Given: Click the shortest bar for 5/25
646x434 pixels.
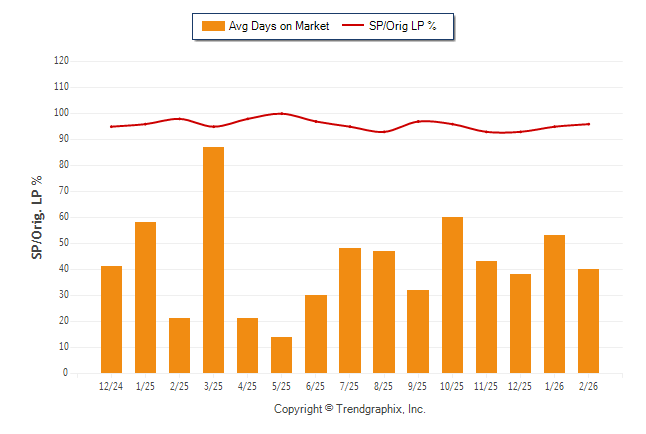Looking at the screenshot, I should [x=281, y=355].
